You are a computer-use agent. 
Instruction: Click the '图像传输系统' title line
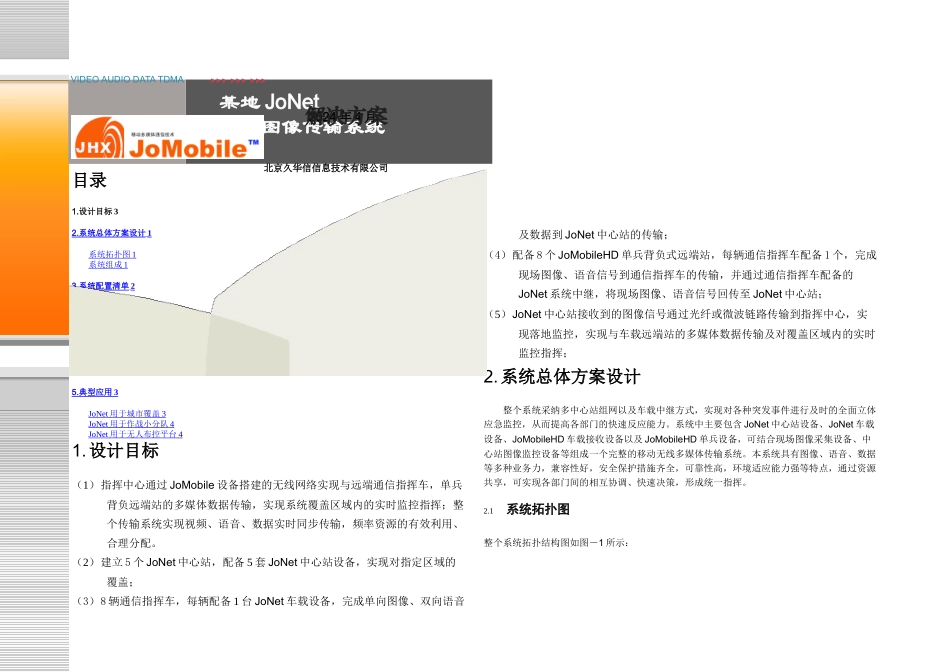pyautogui.click(x=324, y=127)
